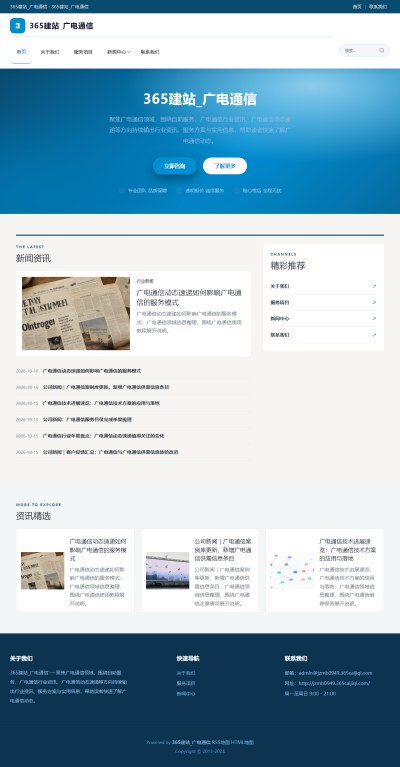Click the footer admin email address

(335, 673)
